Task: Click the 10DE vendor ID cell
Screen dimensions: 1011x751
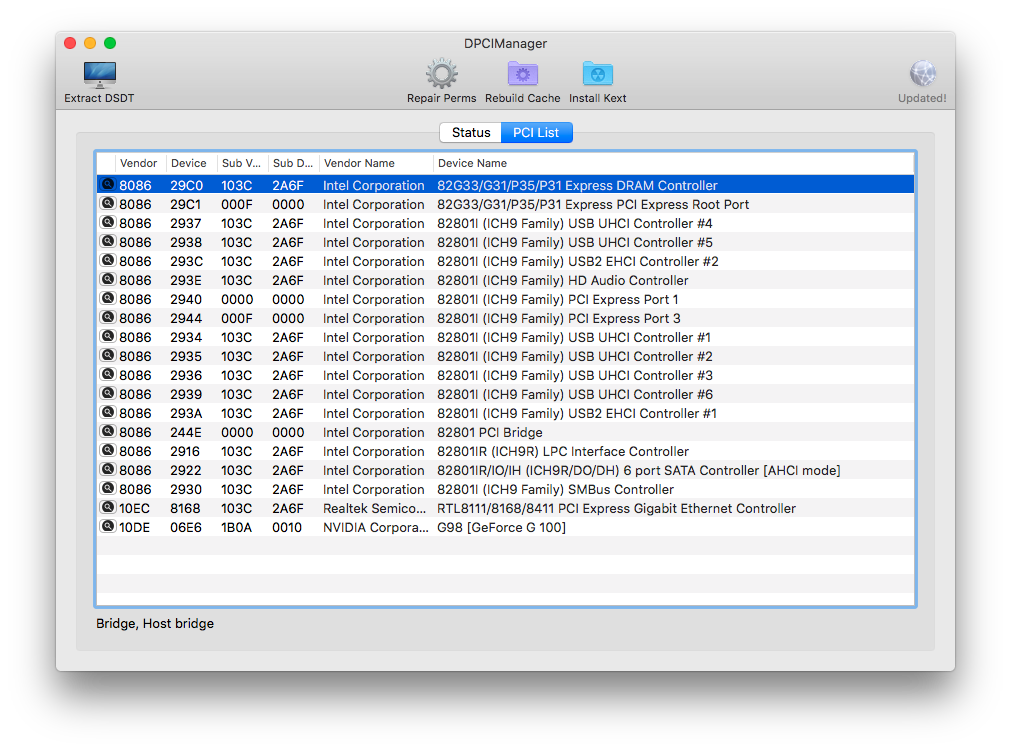Action: tap(134, 527)
